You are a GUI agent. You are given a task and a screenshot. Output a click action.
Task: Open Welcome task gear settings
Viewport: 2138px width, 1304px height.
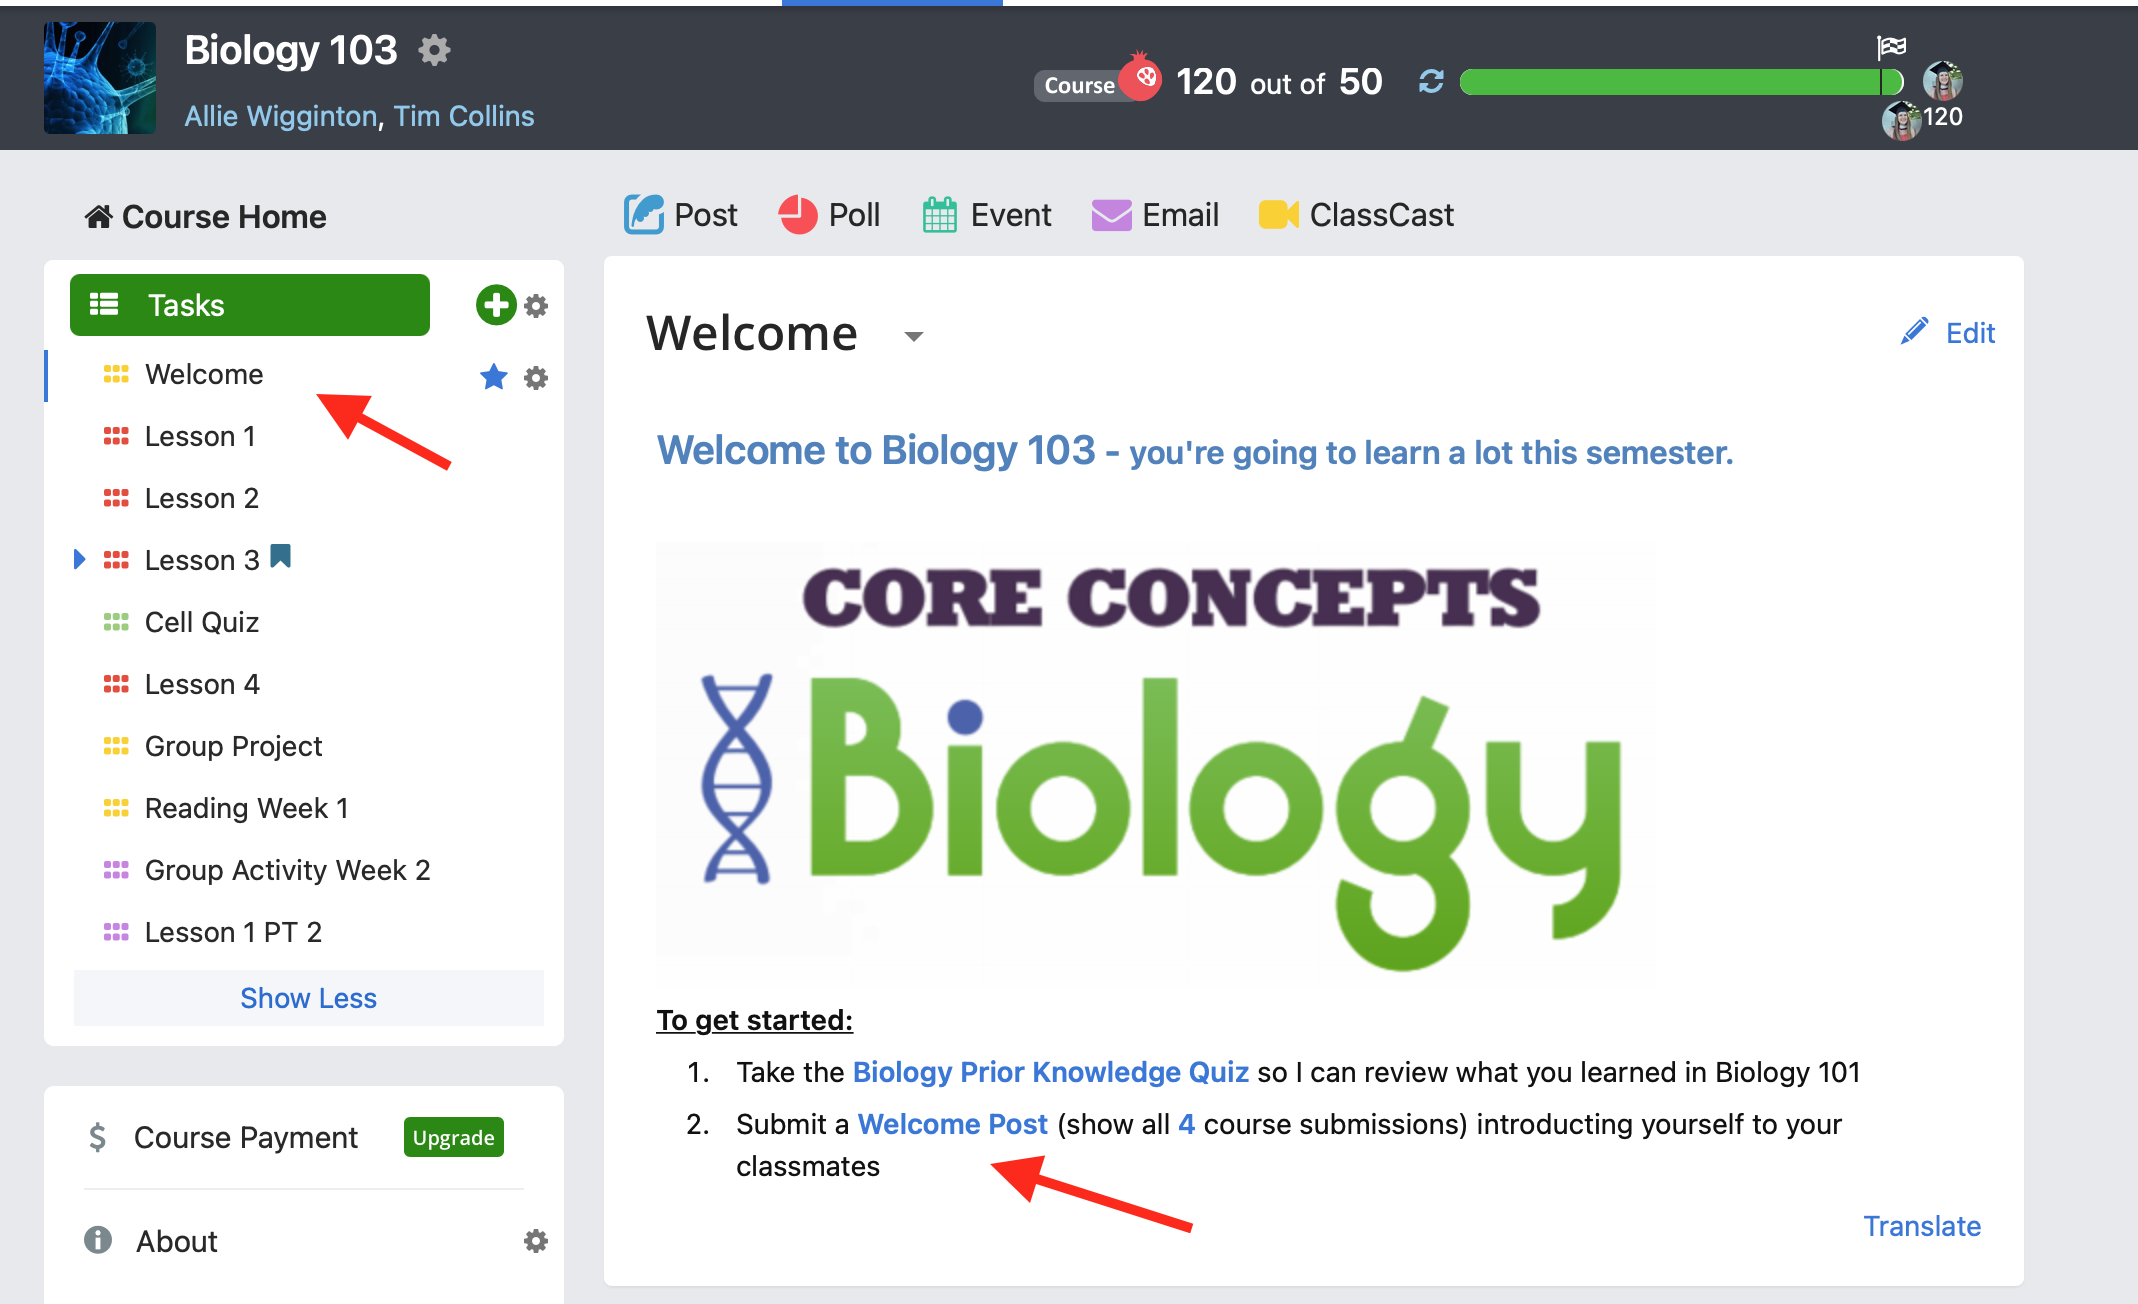click(537, 378)
